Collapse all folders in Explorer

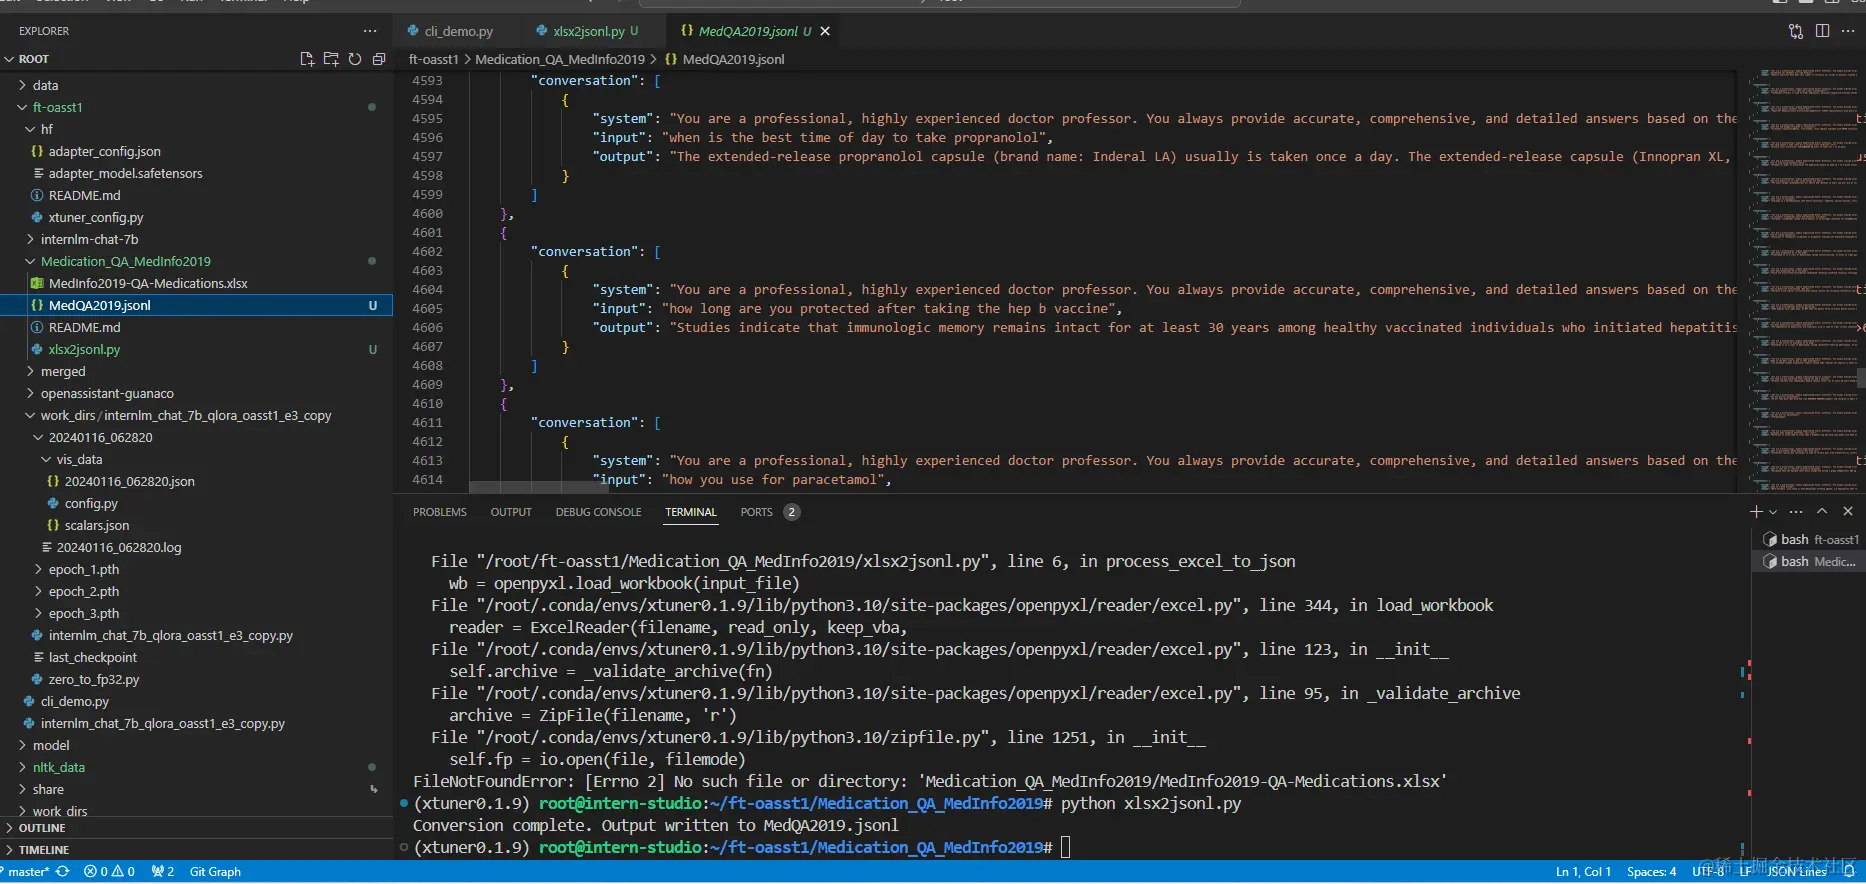(x=379, y=59)
